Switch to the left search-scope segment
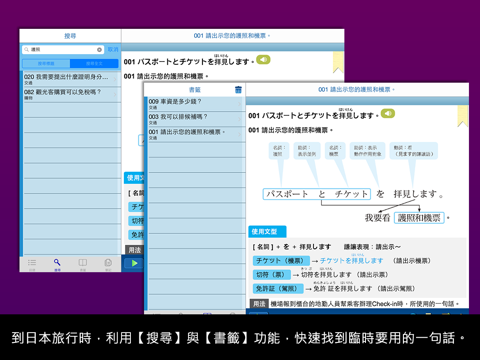This screenshot has width=480, height=360. point(46,63)
